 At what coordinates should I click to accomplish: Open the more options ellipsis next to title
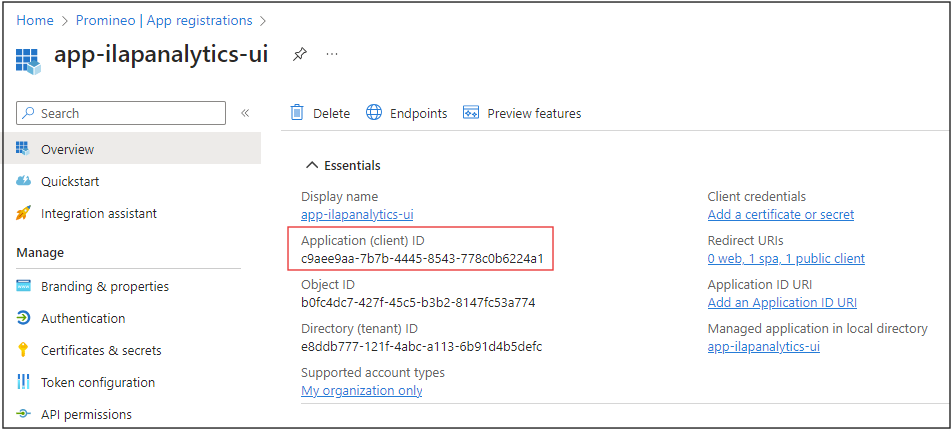click(332, 54)
